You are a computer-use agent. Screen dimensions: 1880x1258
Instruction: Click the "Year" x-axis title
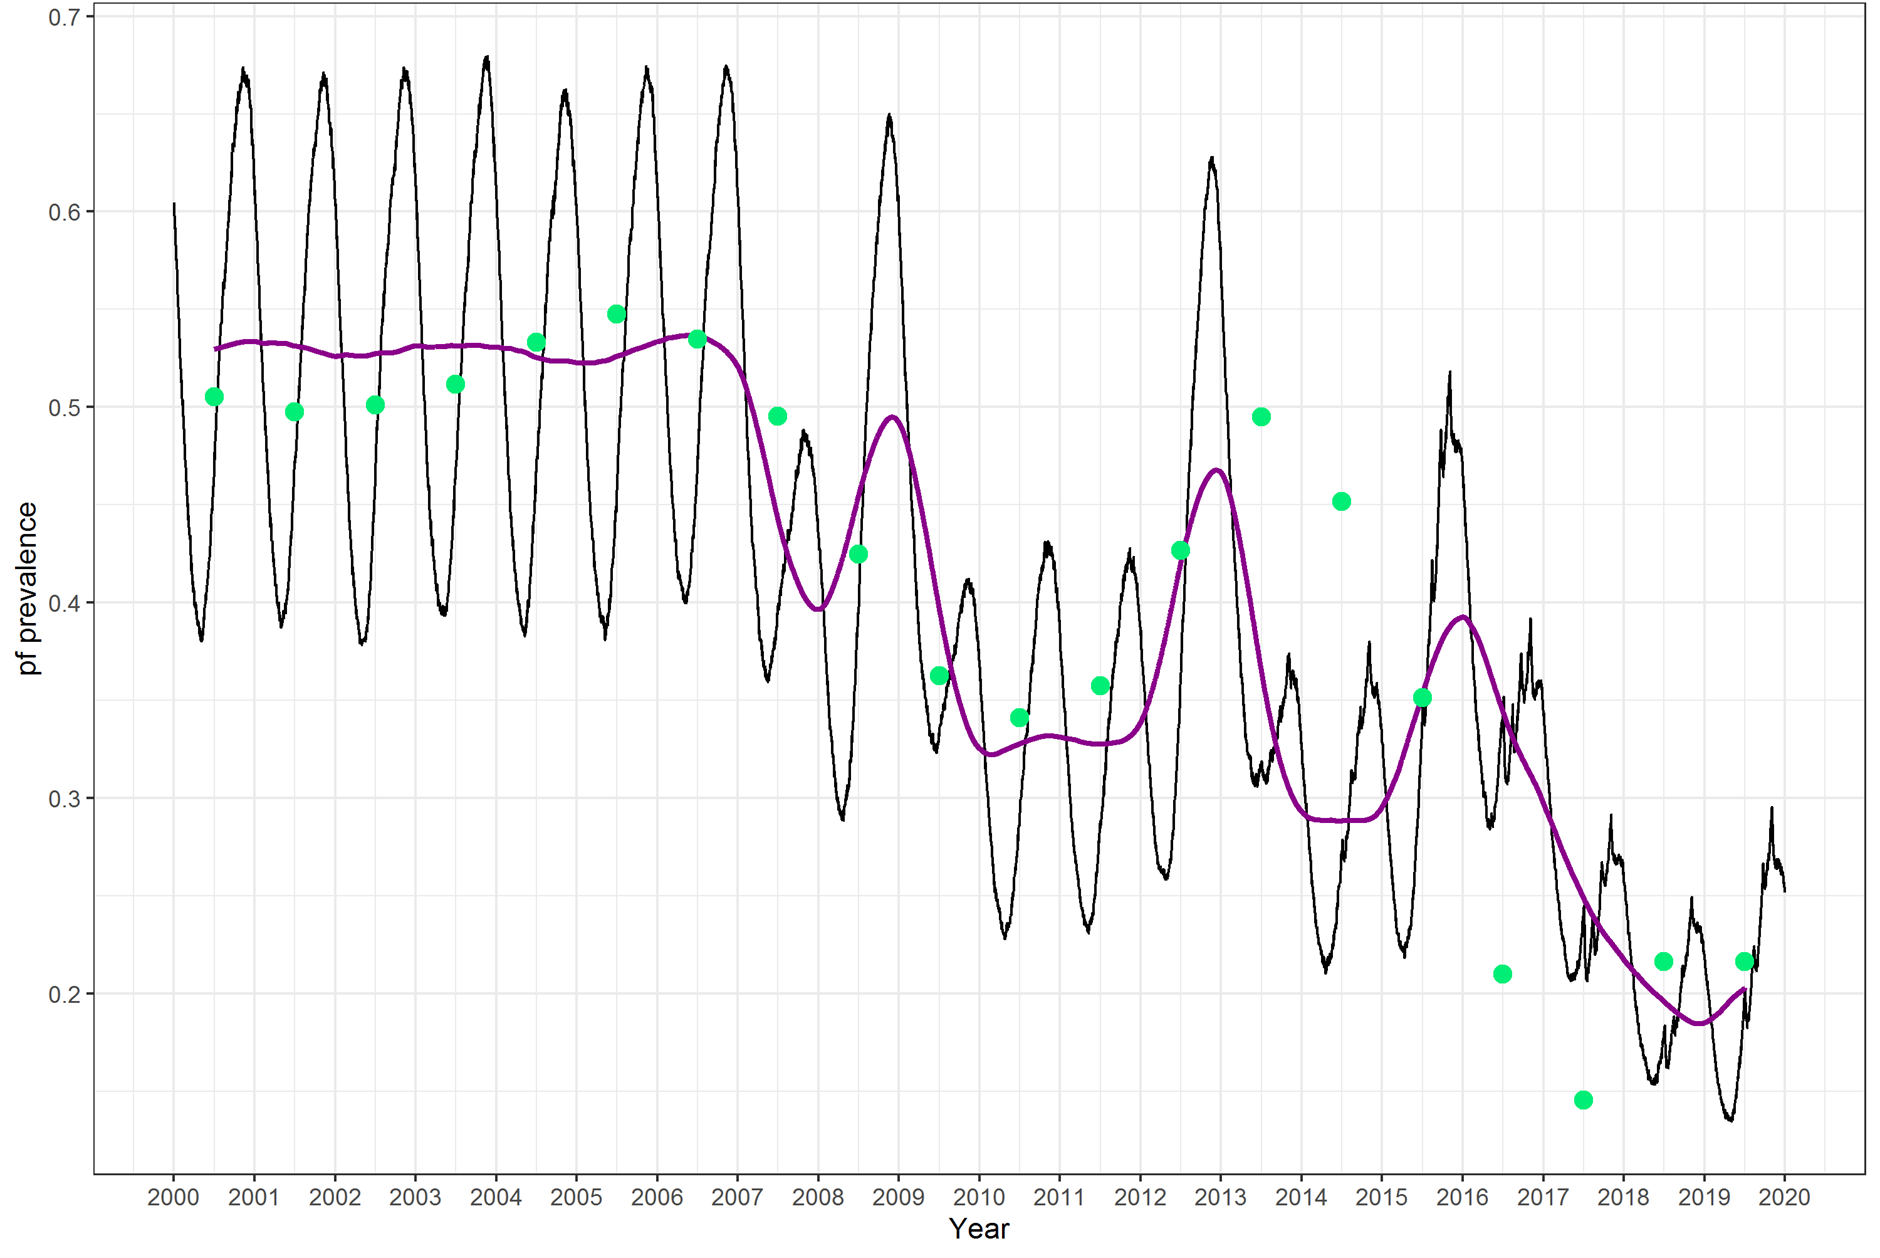(x=978, y=1230)
